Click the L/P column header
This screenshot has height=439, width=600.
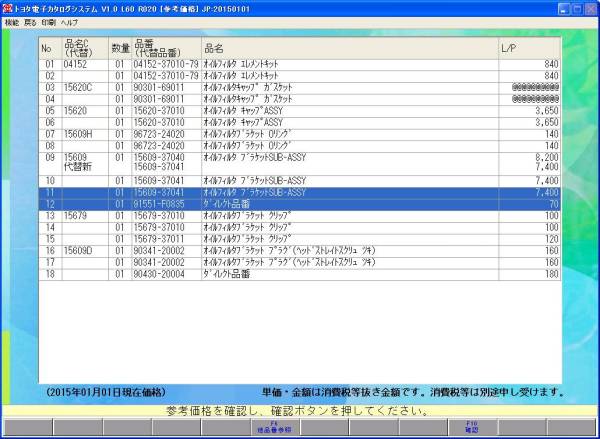tap(530, 48)
